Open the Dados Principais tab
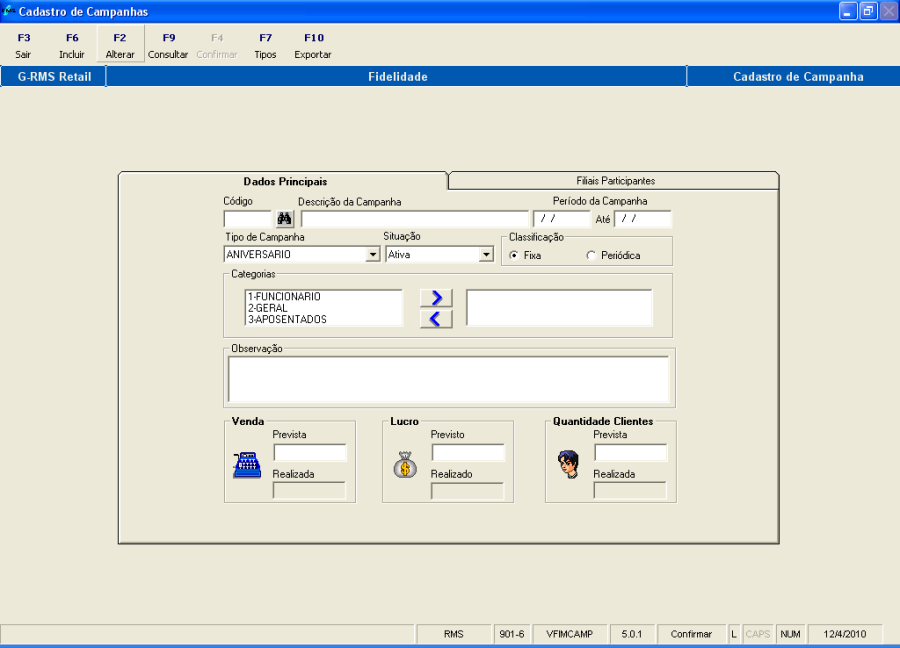The height and width of the screenshot is (648, 900). click(x=285, y=181)
